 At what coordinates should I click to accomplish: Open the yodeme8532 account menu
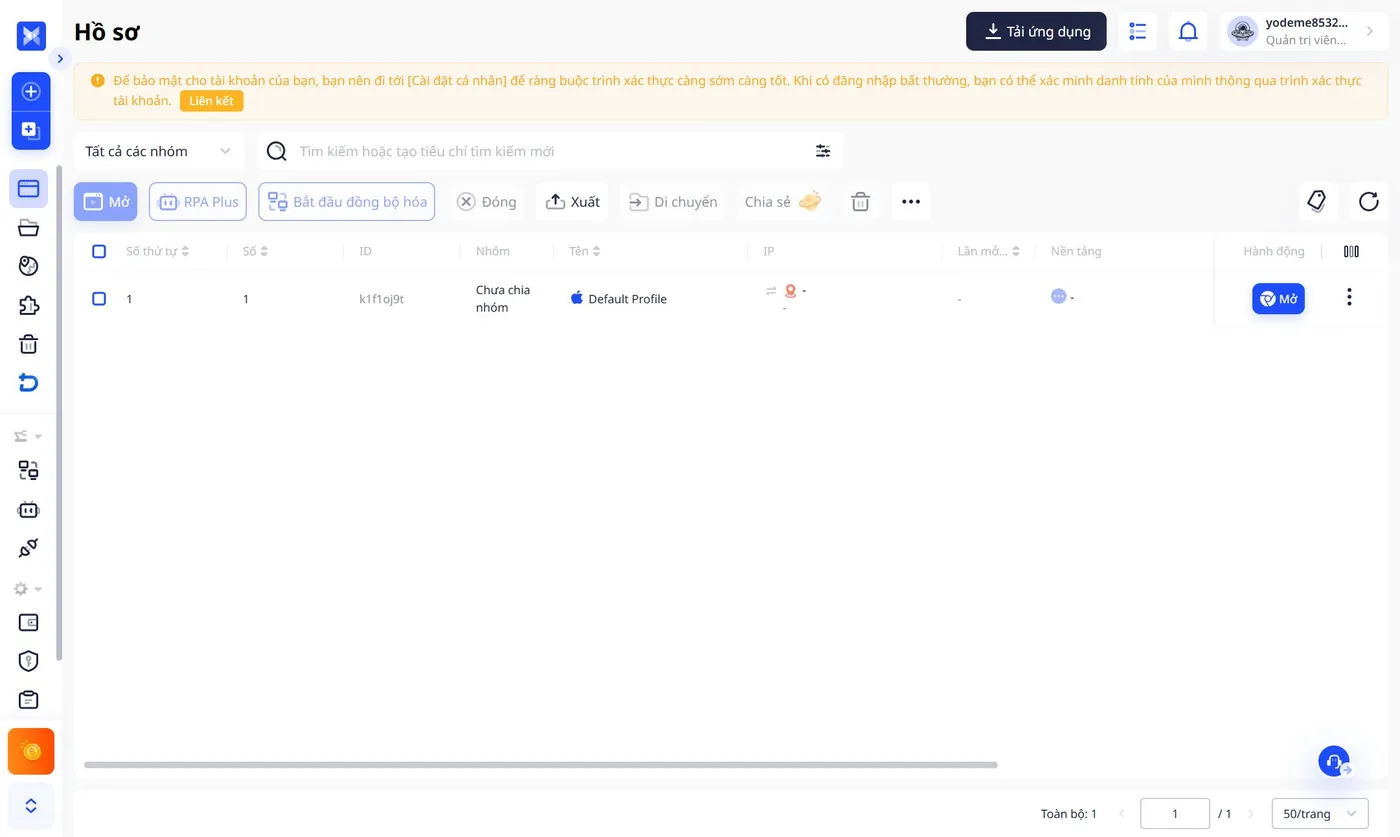(x=1304, y=31)
